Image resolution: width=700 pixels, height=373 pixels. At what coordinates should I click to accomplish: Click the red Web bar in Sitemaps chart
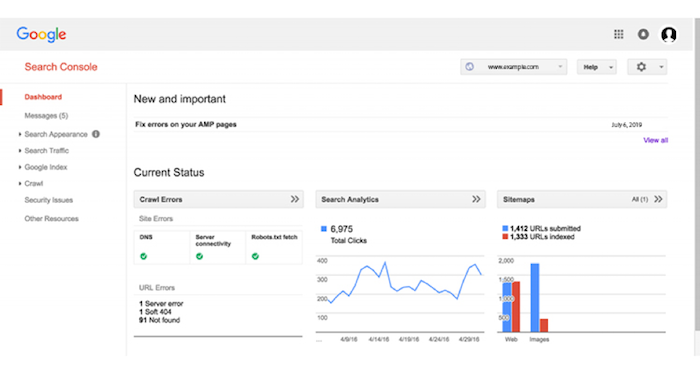(x=516, y=307)
